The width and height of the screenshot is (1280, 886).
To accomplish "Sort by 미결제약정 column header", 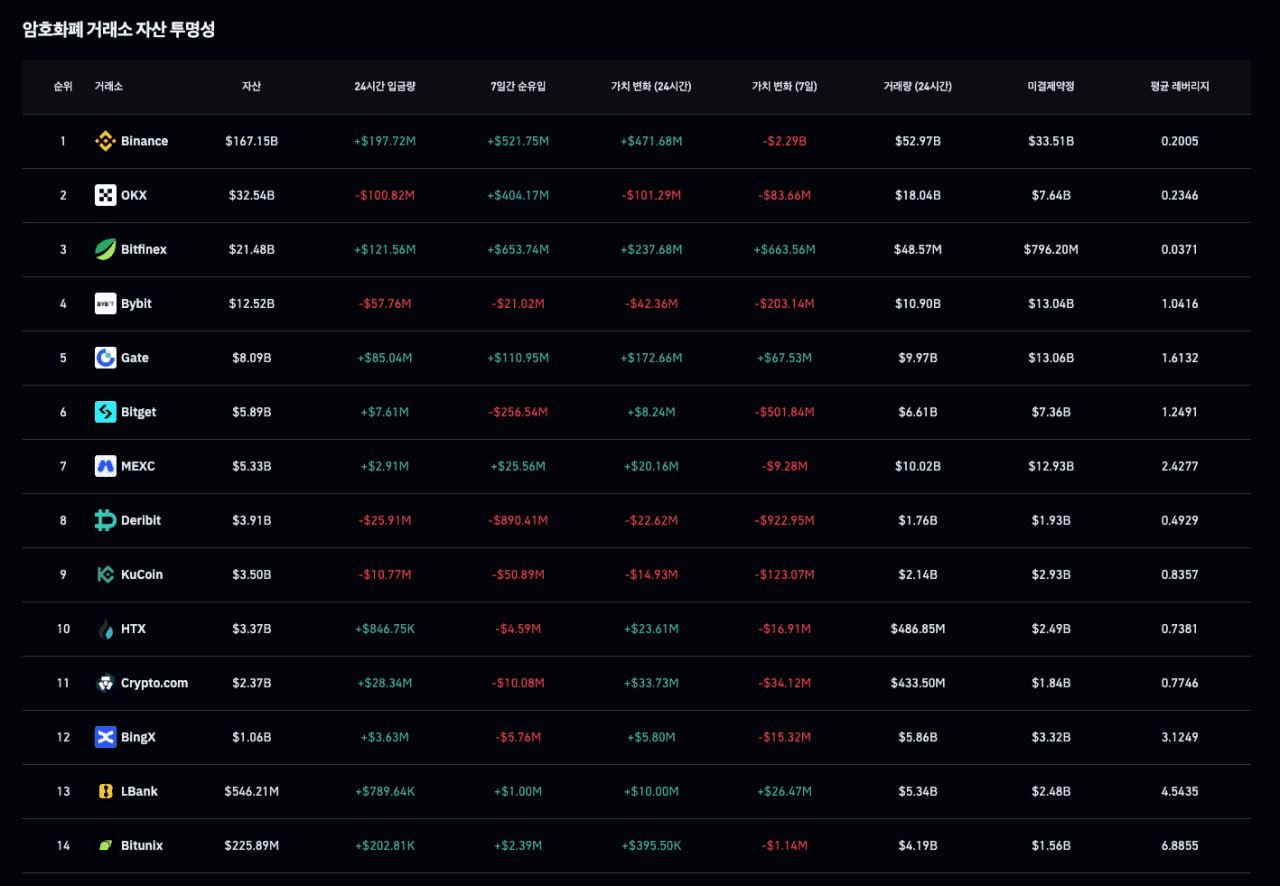I will coord(1051,87).
